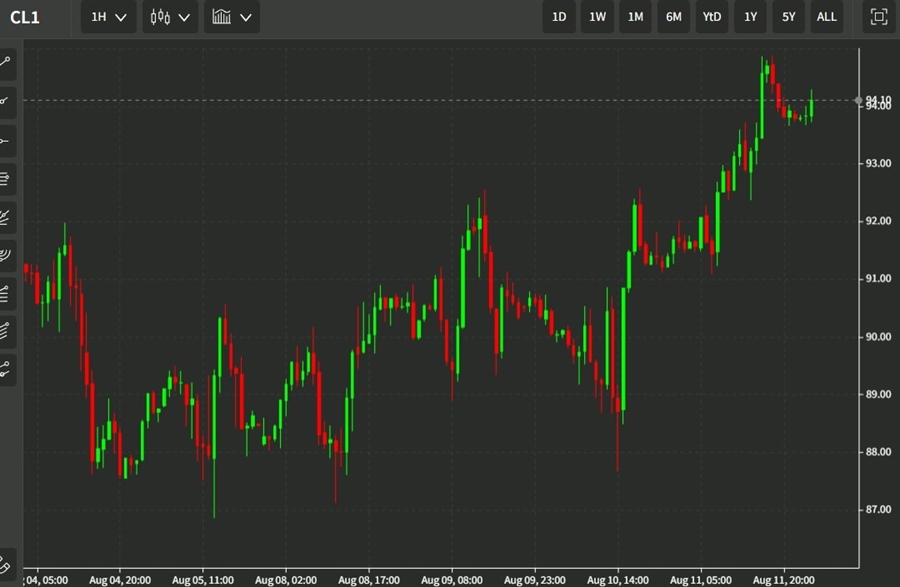The image size is (900, 587).
Task: Choose the fan lines drawing tool
Action: (x=7, y=216)
